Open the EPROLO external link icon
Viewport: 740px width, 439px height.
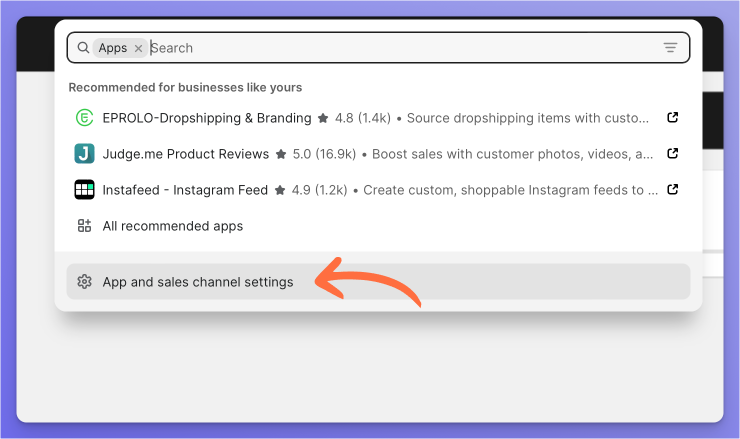pyautogui.click(x=672, y=118)
